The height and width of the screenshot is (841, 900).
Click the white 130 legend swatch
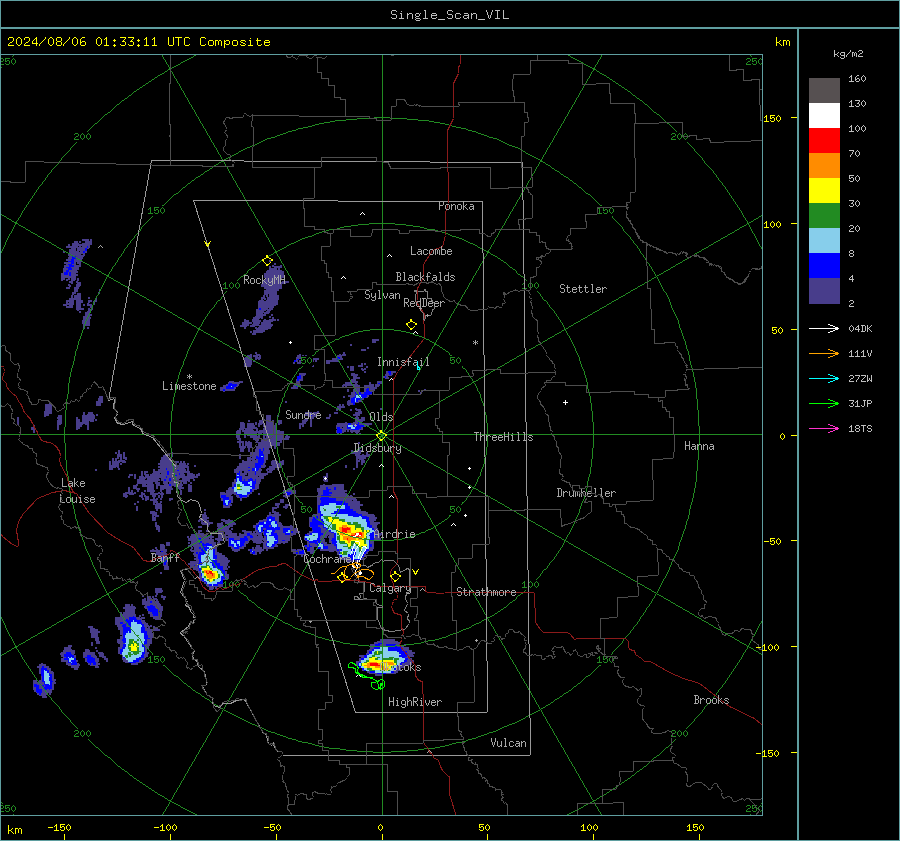click(x=824, y=116)
